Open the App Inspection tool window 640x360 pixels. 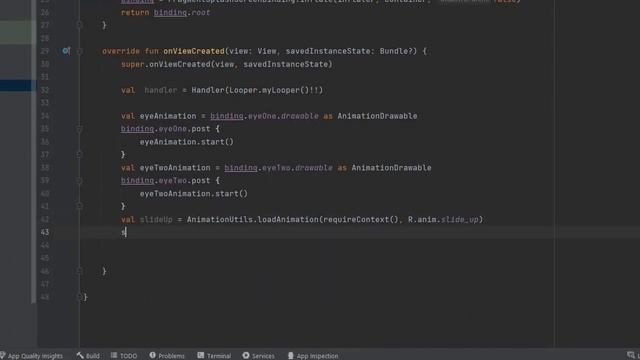pyautogui.click(x=313, y=356)
